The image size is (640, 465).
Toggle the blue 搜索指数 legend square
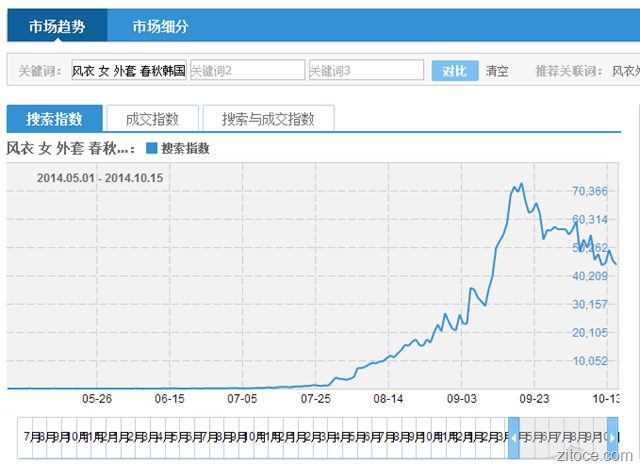(x=152, y=148)
